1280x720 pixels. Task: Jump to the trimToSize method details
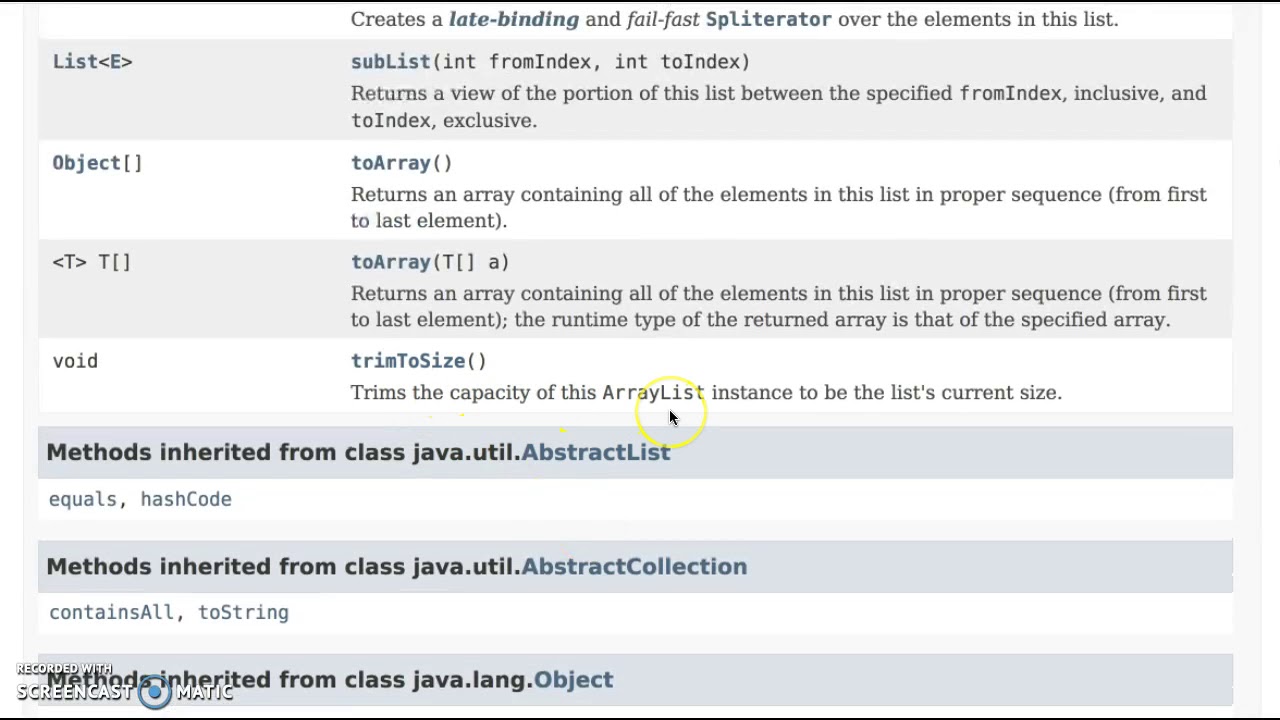point(408,361)
